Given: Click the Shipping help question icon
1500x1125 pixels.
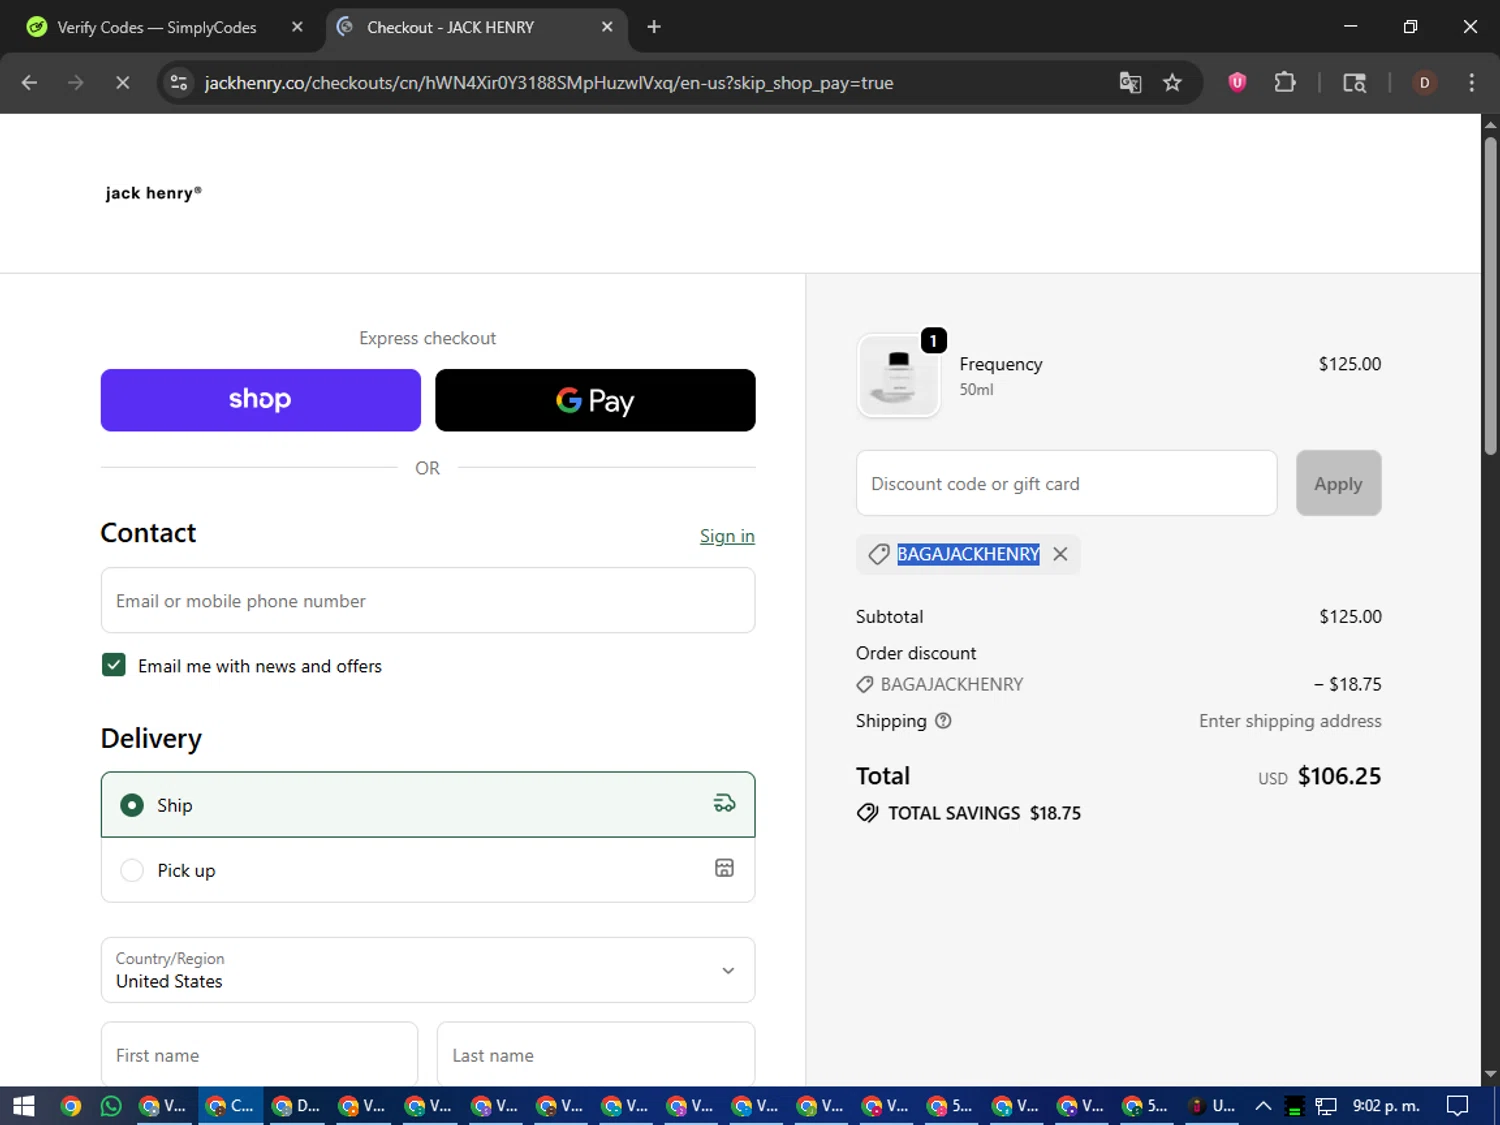Looking at the screenshot, I should (943, 721).
